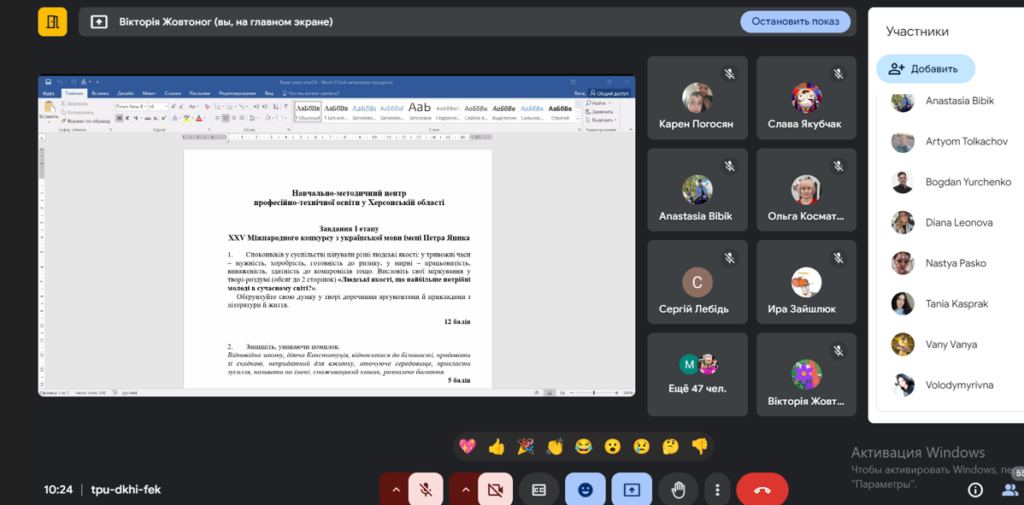Viewport: 1024px width, 505px height.
Task: Send the party popper reaction
Action: point(525,446)
